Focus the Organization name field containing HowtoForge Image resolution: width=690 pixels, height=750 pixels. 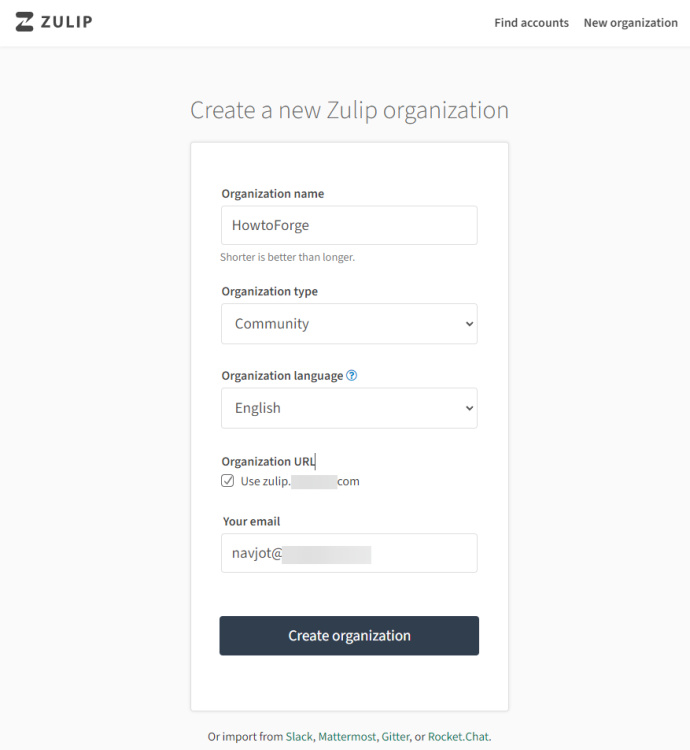pos(349,226)
